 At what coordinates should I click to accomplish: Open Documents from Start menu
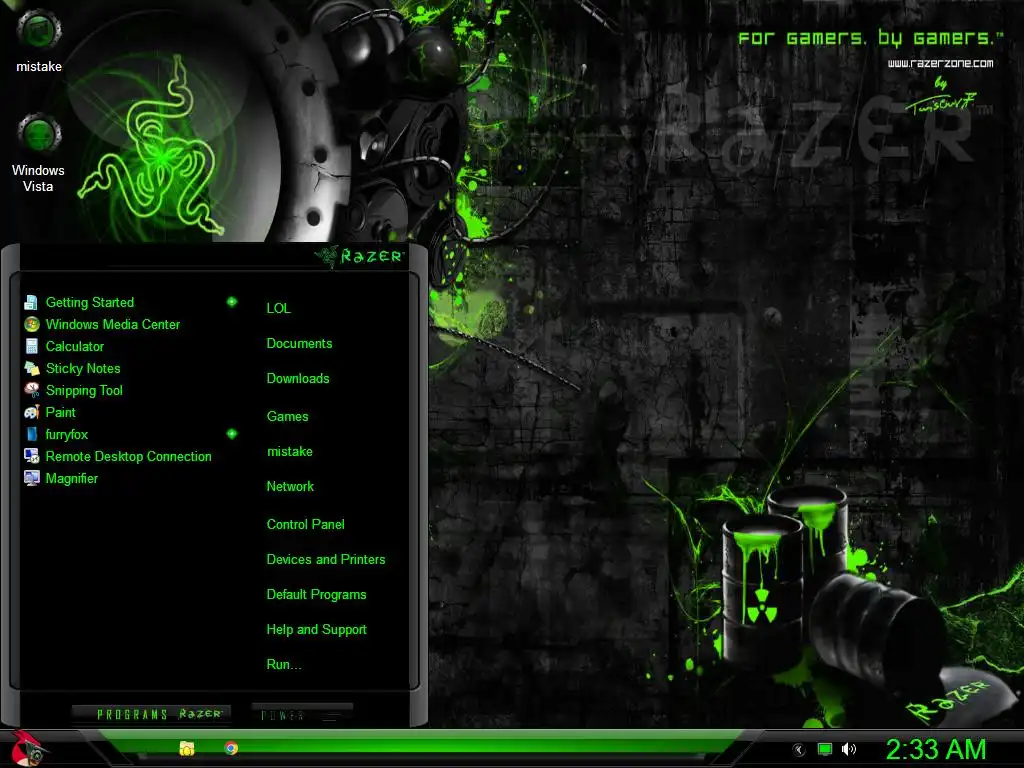click(299, 344)
